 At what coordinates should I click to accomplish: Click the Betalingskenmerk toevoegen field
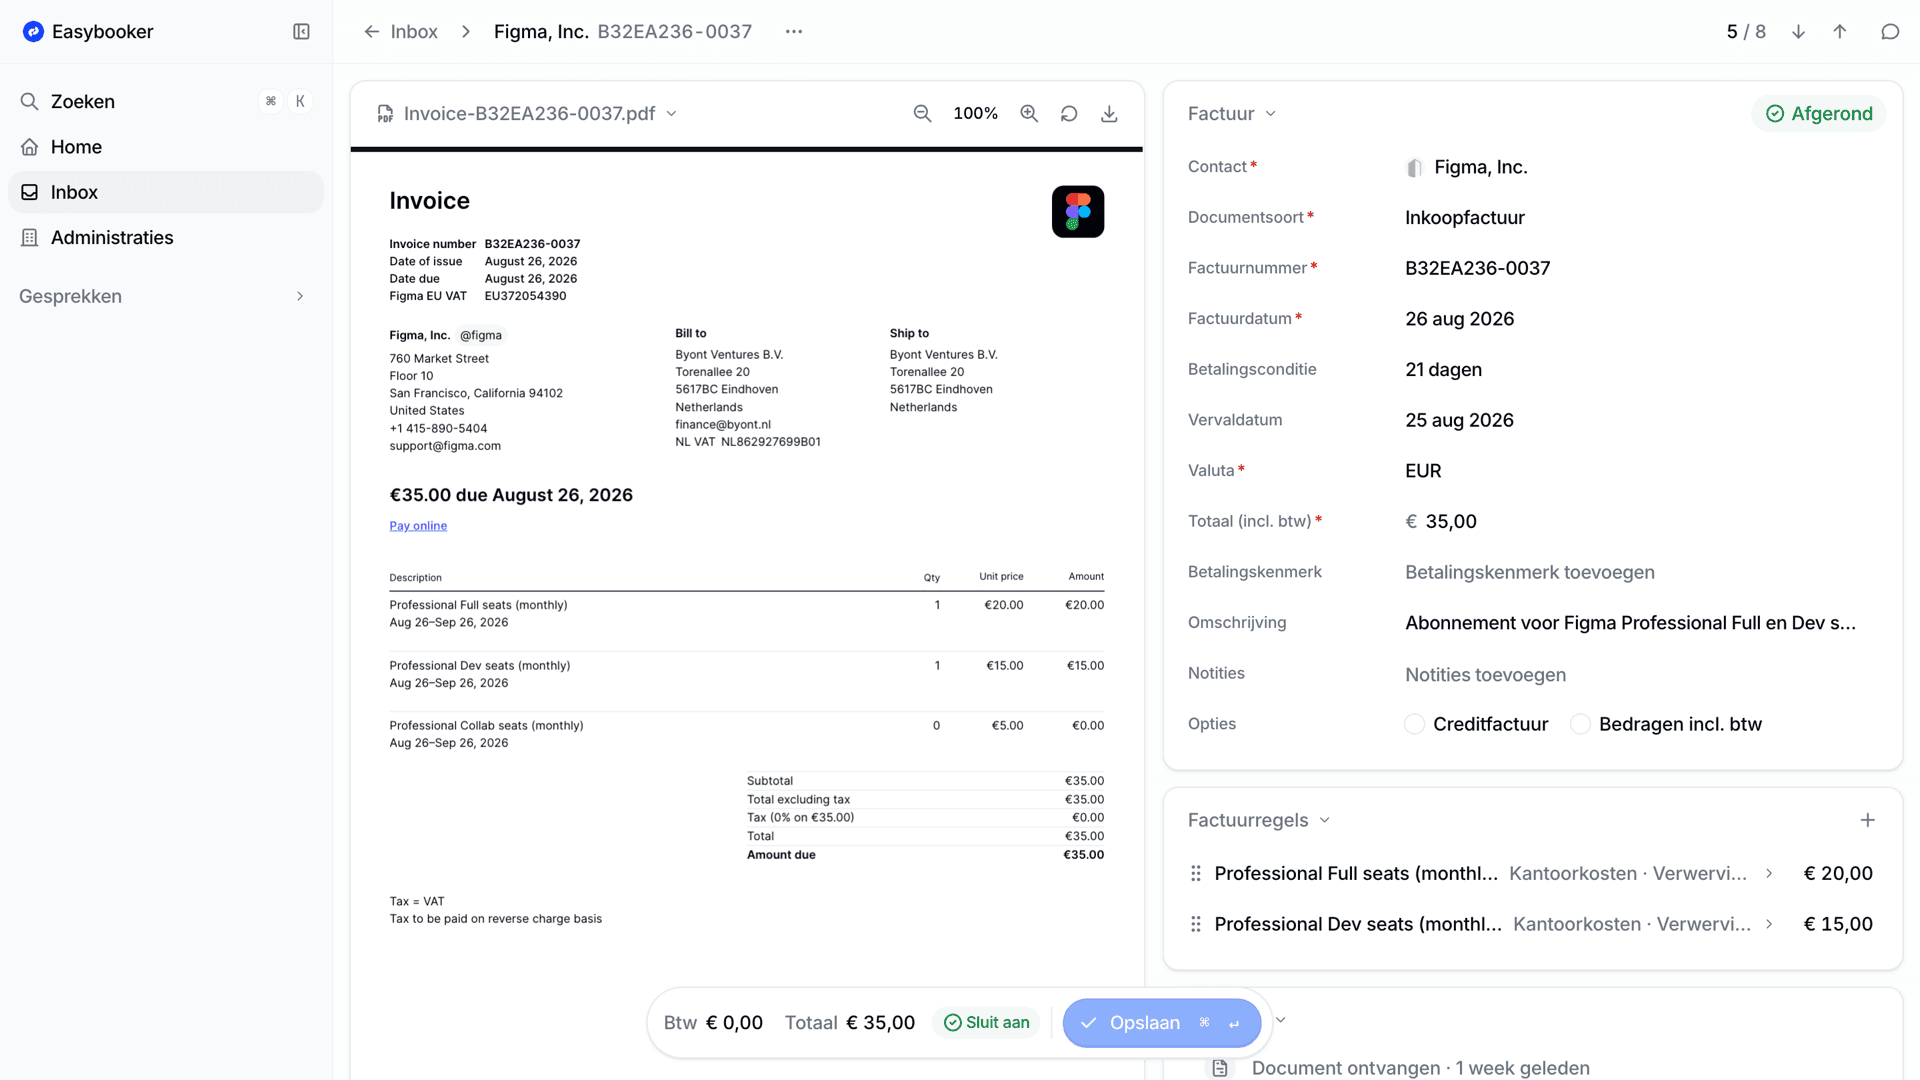[x=1530, y=572]
